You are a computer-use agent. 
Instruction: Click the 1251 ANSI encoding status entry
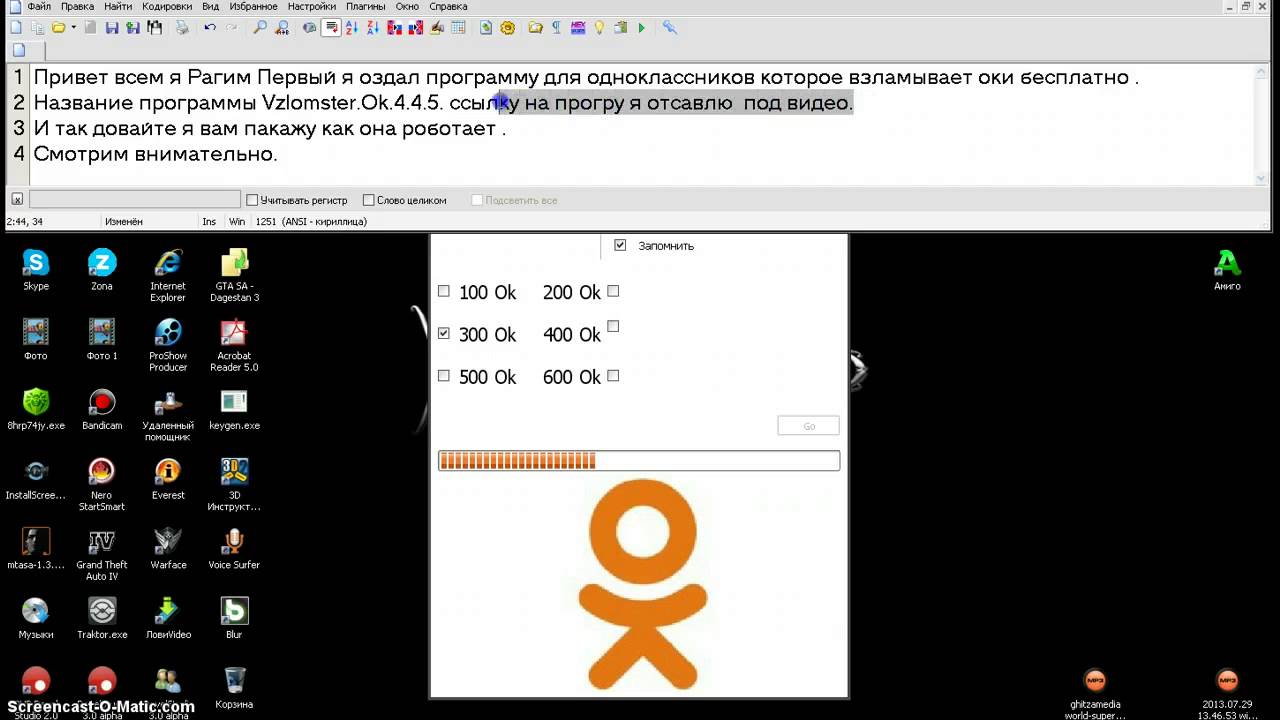tap(311, 222)
